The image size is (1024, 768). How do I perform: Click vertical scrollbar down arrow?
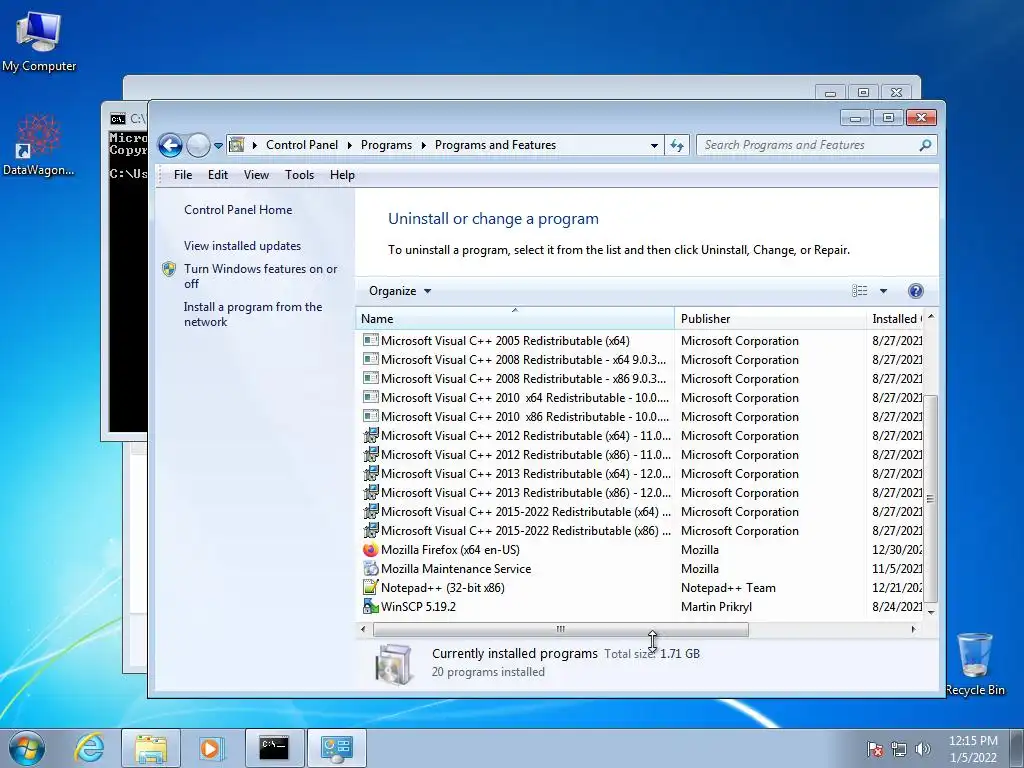(931, 613)
